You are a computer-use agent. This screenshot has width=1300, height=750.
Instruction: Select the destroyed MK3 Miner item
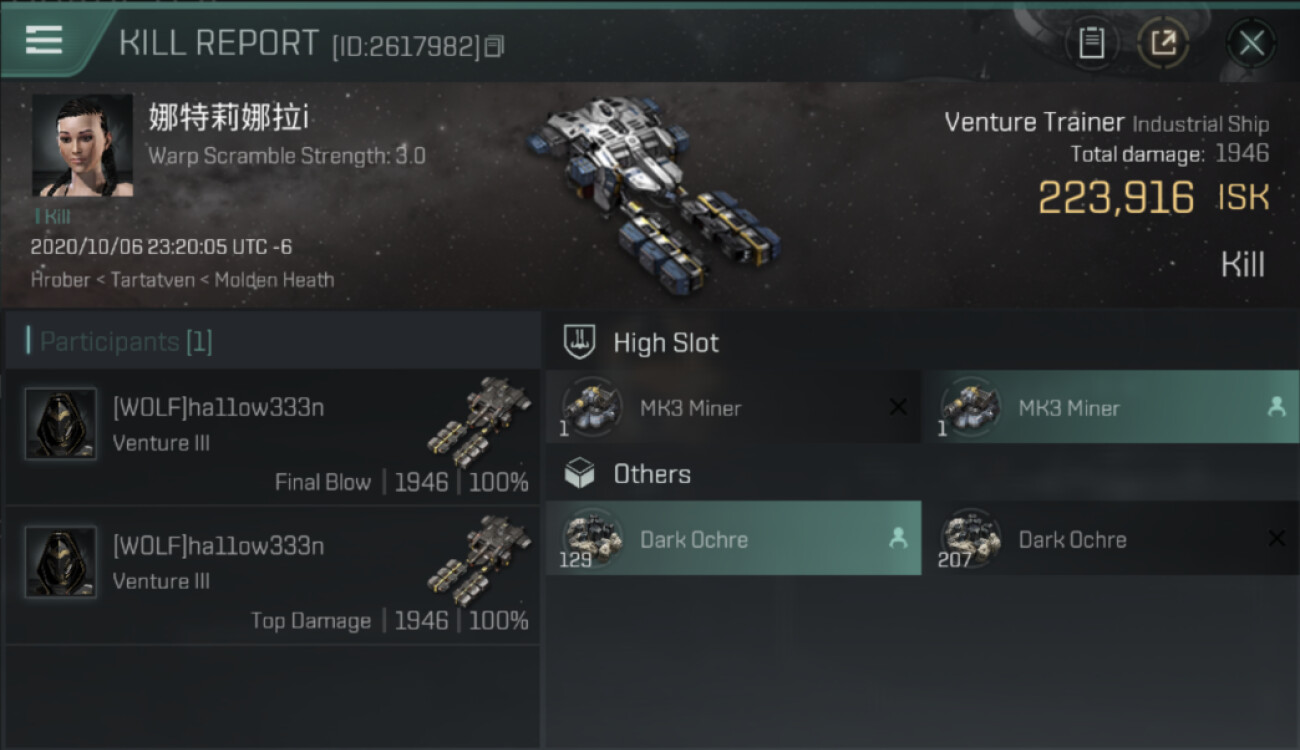733,407
